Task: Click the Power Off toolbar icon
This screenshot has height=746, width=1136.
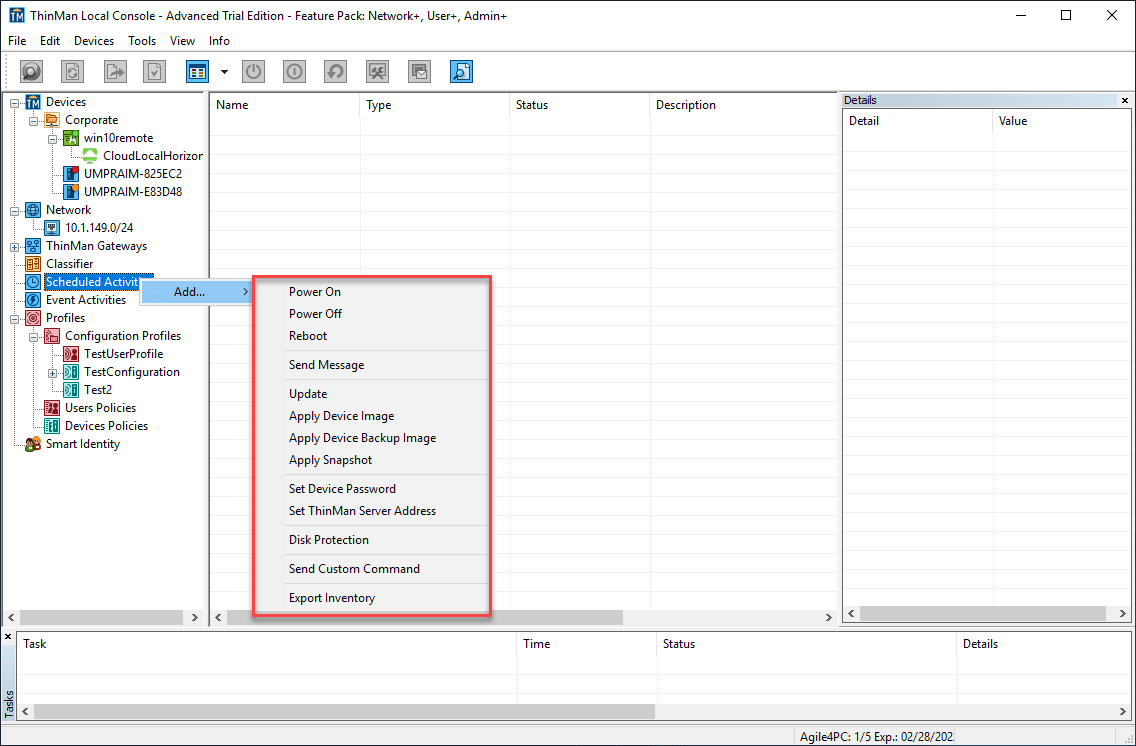Action: tap(253, 72)
